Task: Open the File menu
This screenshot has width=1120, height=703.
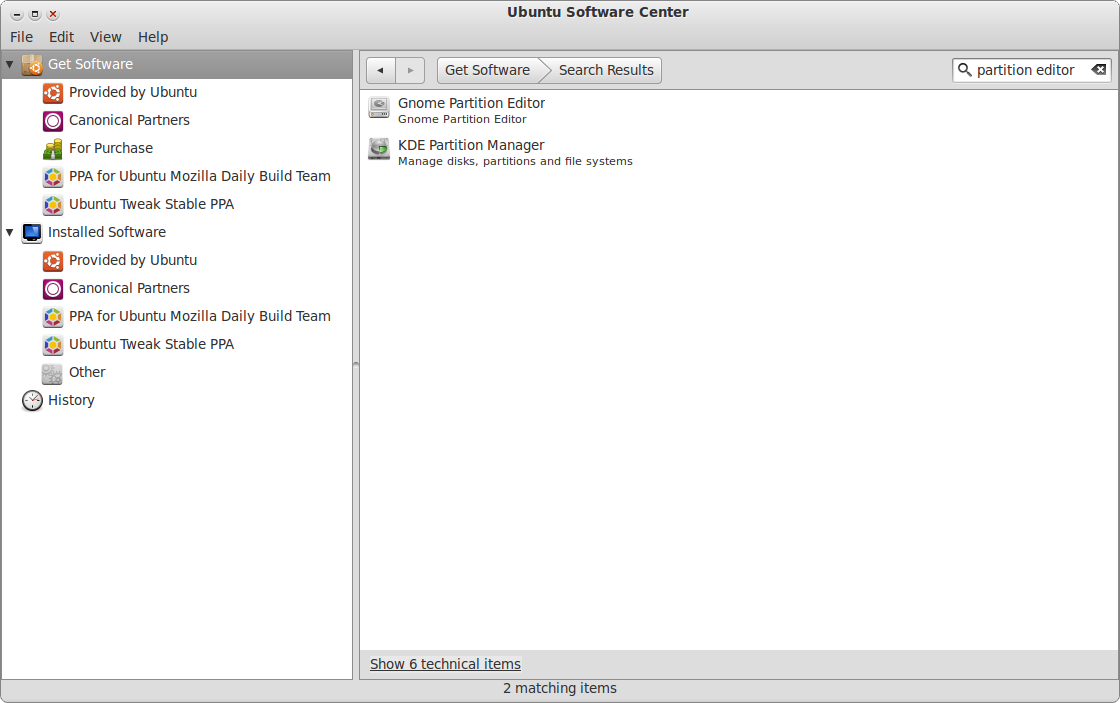Action: coord(21,37)
